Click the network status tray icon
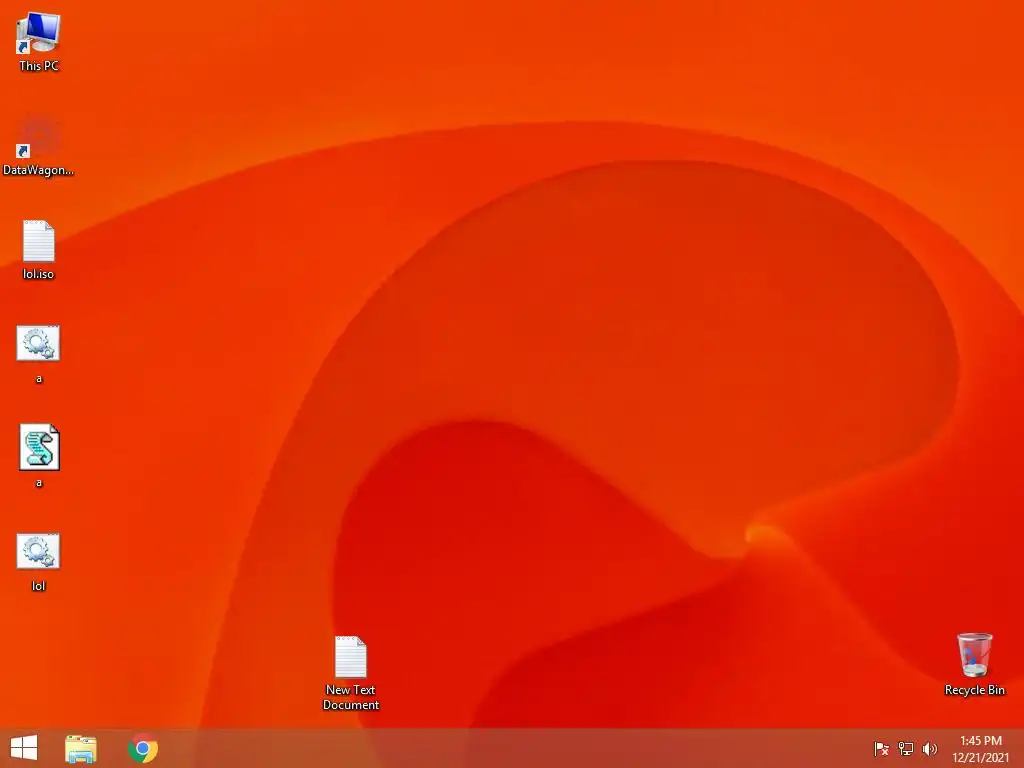Image resolution: width=1024 pixels, height=768 pixels. [906, 748]
